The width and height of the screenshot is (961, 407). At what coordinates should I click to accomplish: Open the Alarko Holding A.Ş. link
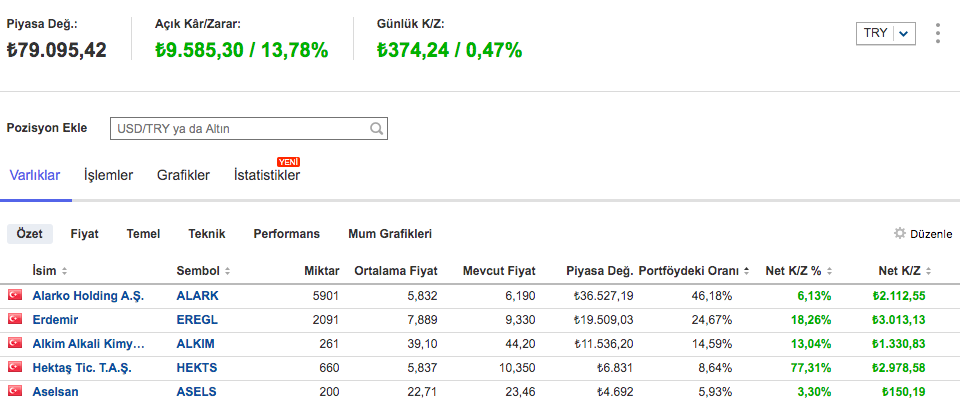coord(88,296)
